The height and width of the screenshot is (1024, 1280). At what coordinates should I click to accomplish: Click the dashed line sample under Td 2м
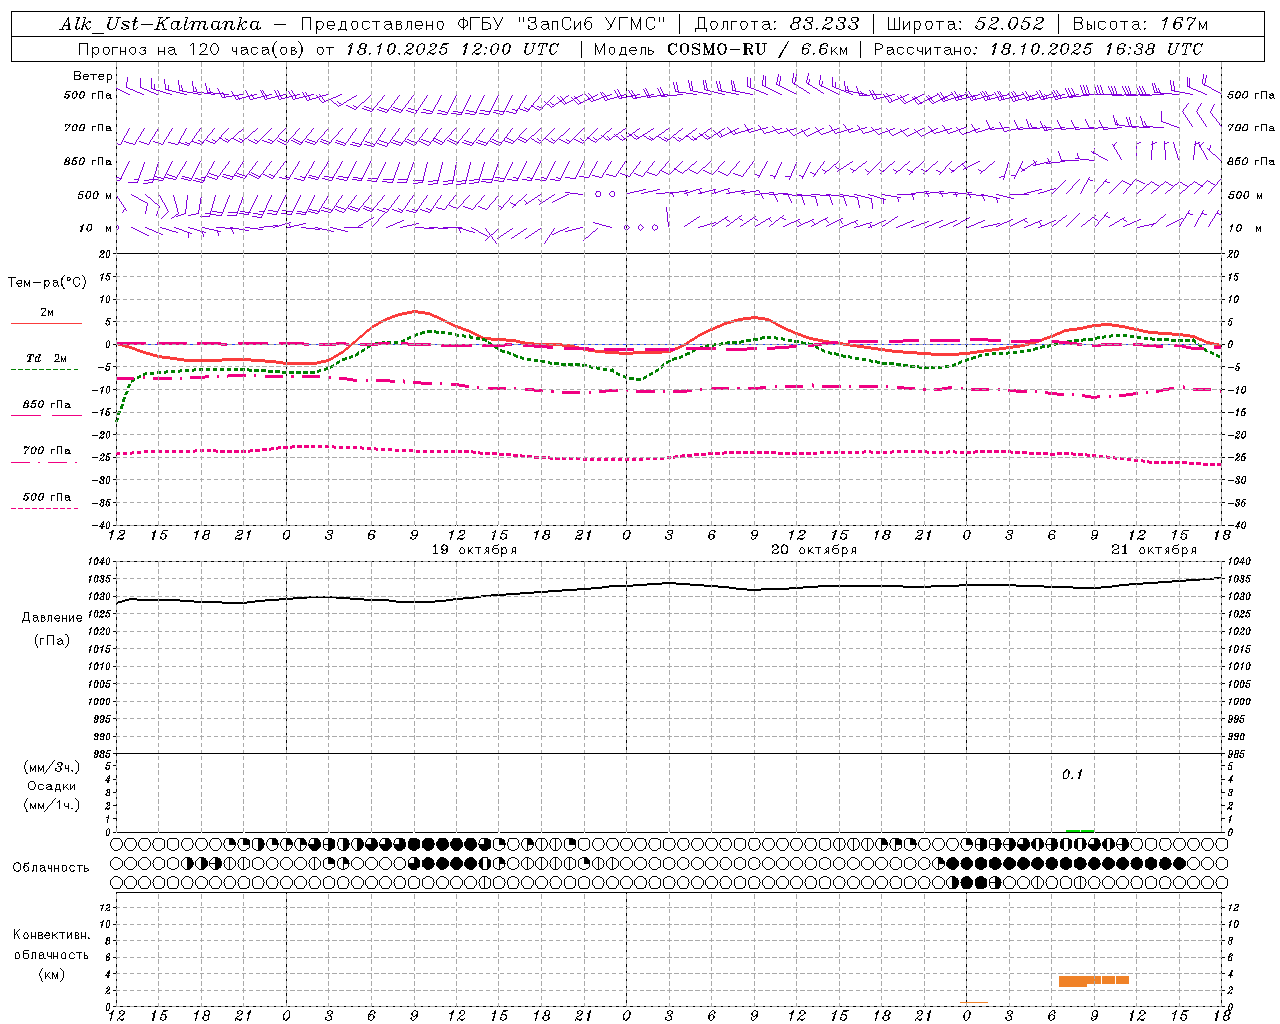pyautogui.click(x=44, y=369)
